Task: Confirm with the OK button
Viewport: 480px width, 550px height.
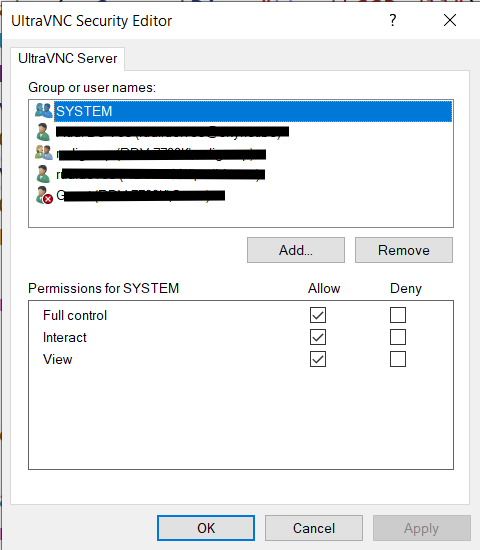Action: click(206, 528)
